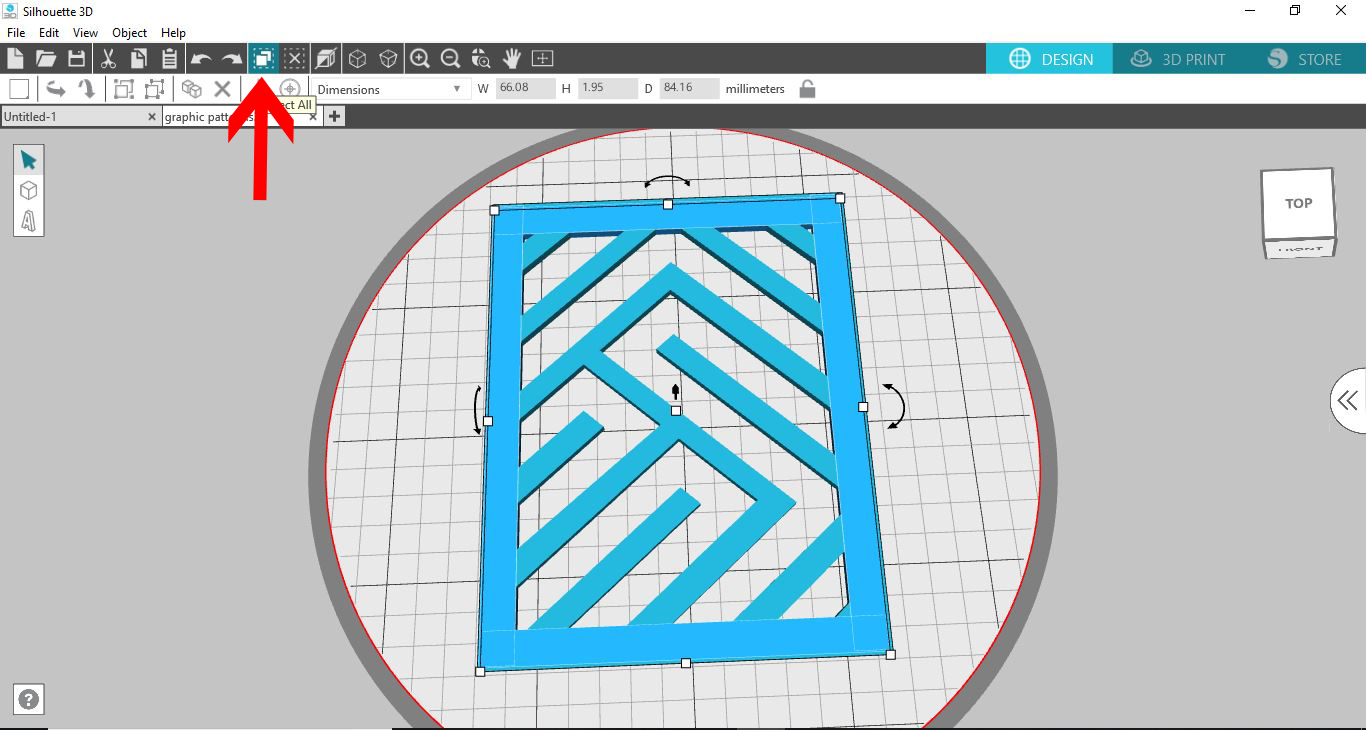Select the Pan hand tool
The width and height of the screenshot is (1366, 730).
point(512,58)
